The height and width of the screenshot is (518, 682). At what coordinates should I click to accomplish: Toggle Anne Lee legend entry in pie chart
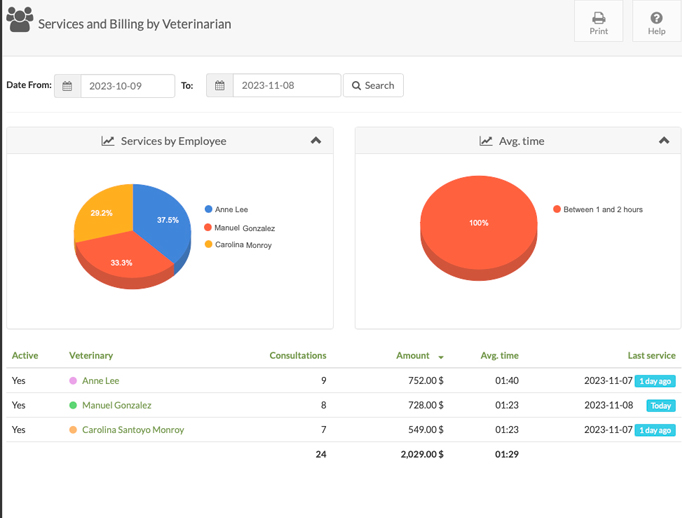[226, 209]
